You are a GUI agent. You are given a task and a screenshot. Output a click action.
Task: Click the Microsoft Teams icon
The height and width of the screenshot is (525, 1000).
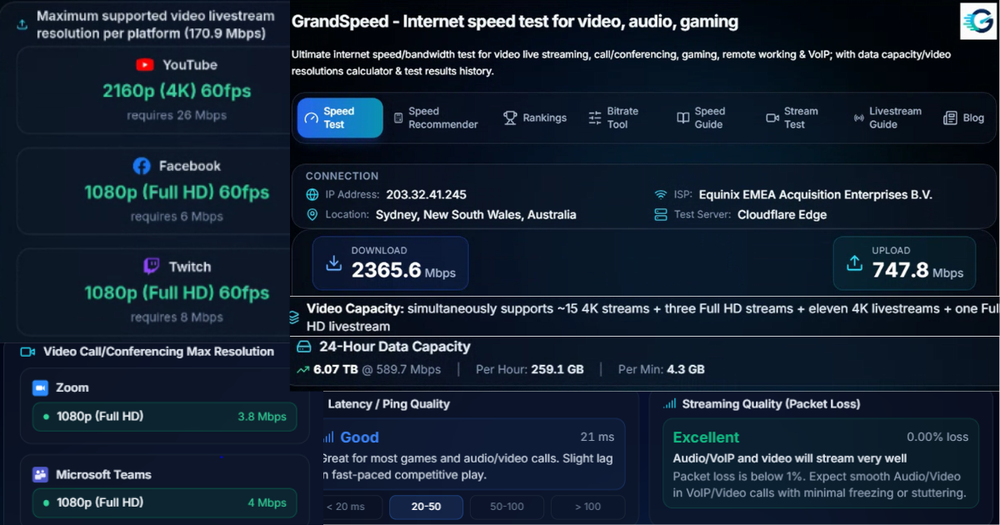coord(40,475)
